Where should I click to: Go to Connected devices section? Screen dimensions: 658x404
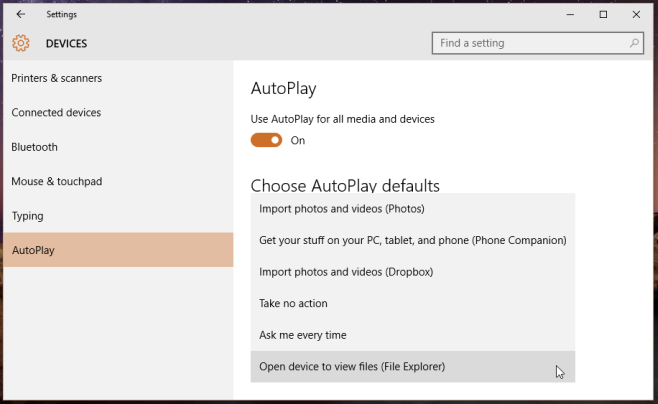pos(56,113)
